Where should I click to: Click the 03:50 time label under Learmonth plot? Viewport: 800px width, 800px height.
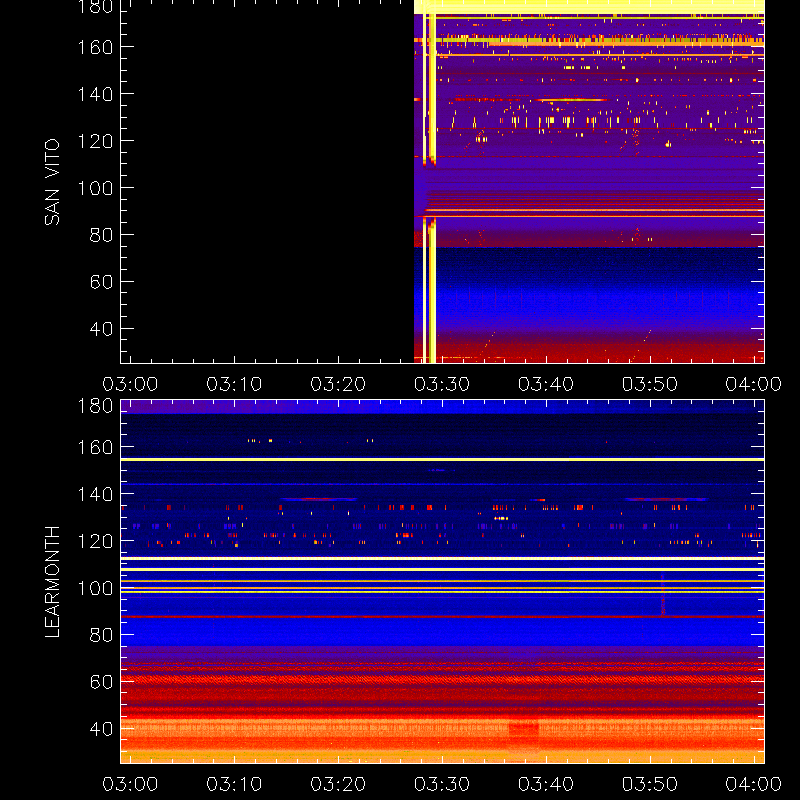click(649, 784)
